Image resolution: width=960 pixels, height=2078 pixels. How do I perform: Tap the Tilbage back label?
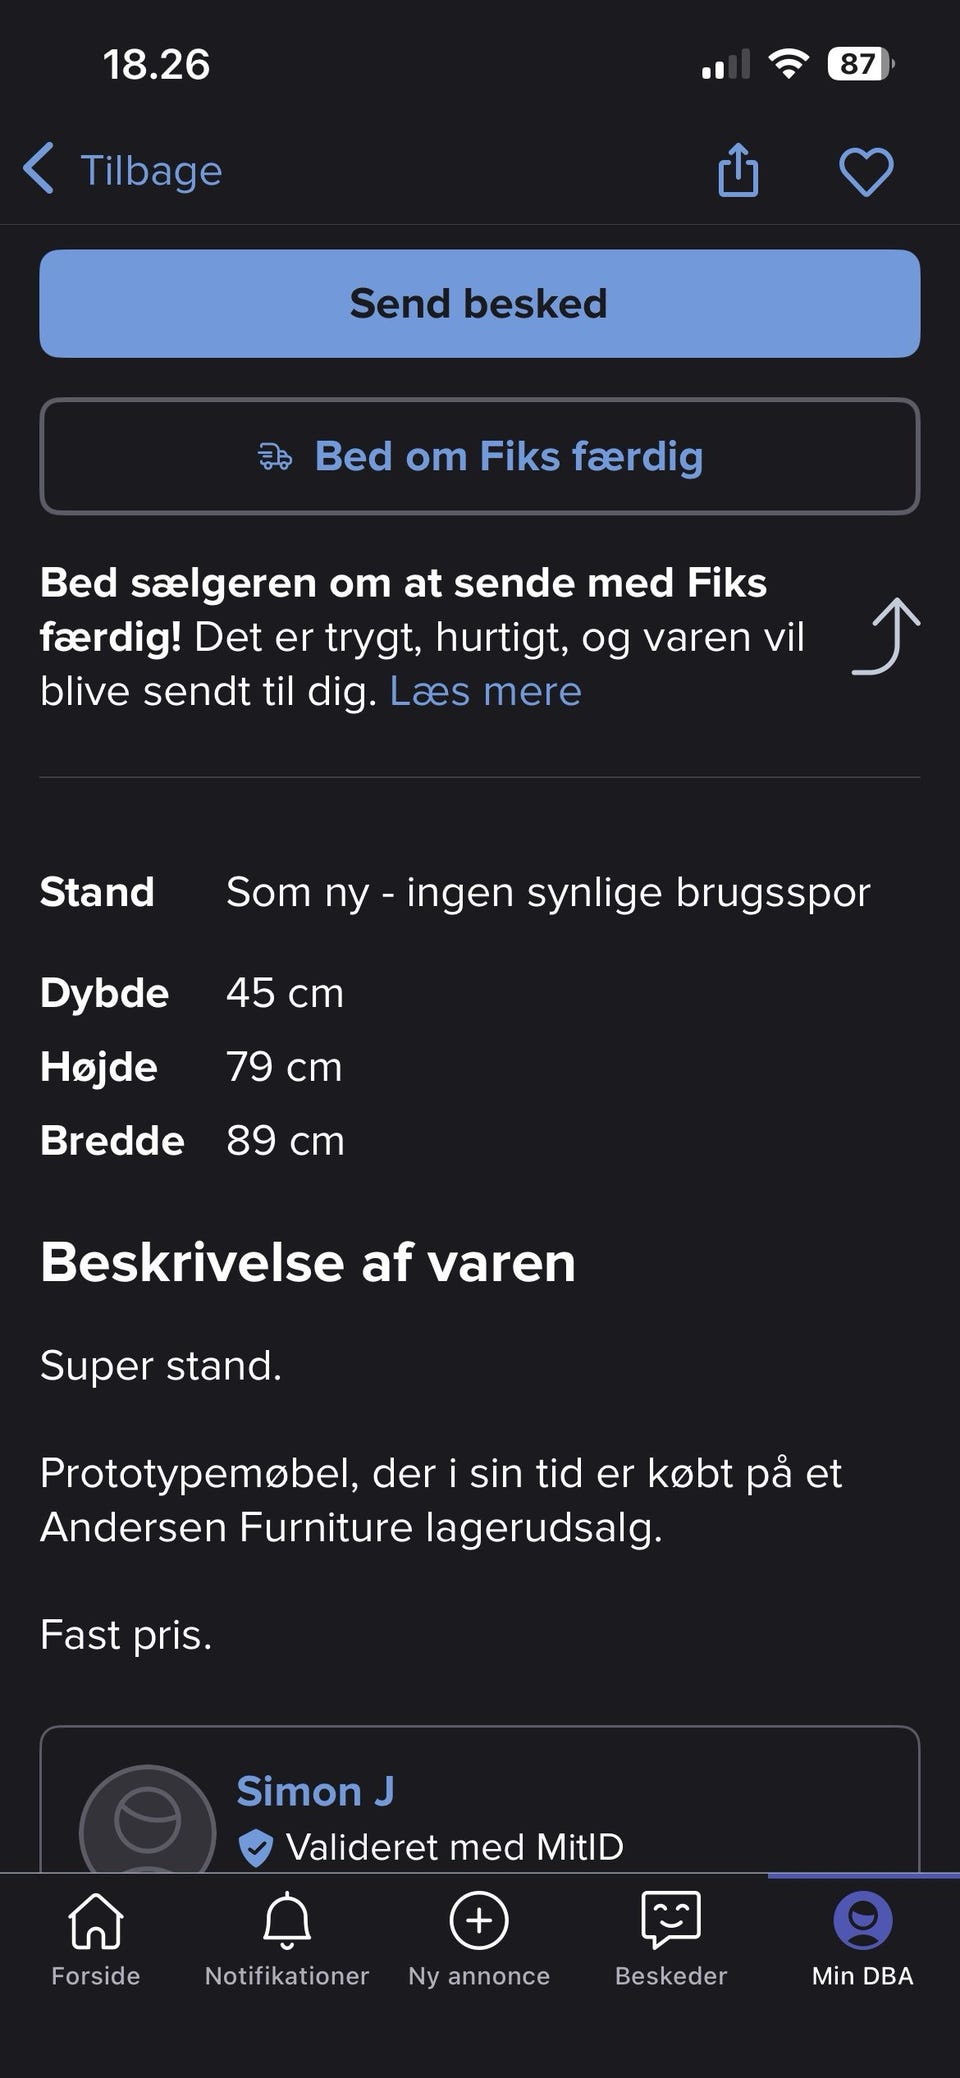click(x=151, y=170)
